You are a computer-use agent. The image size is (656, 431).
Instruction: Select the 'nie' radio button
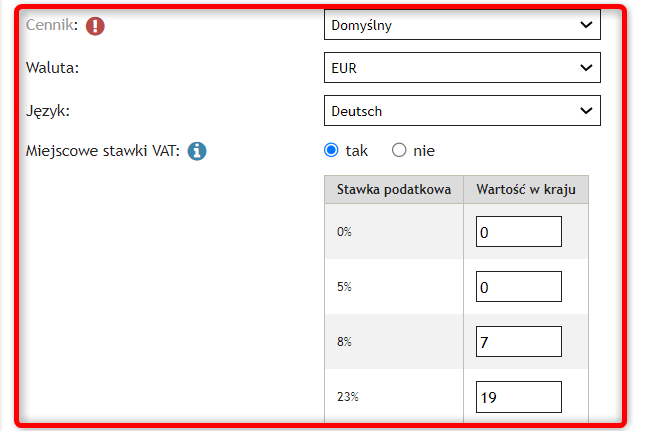coord(399,150)
